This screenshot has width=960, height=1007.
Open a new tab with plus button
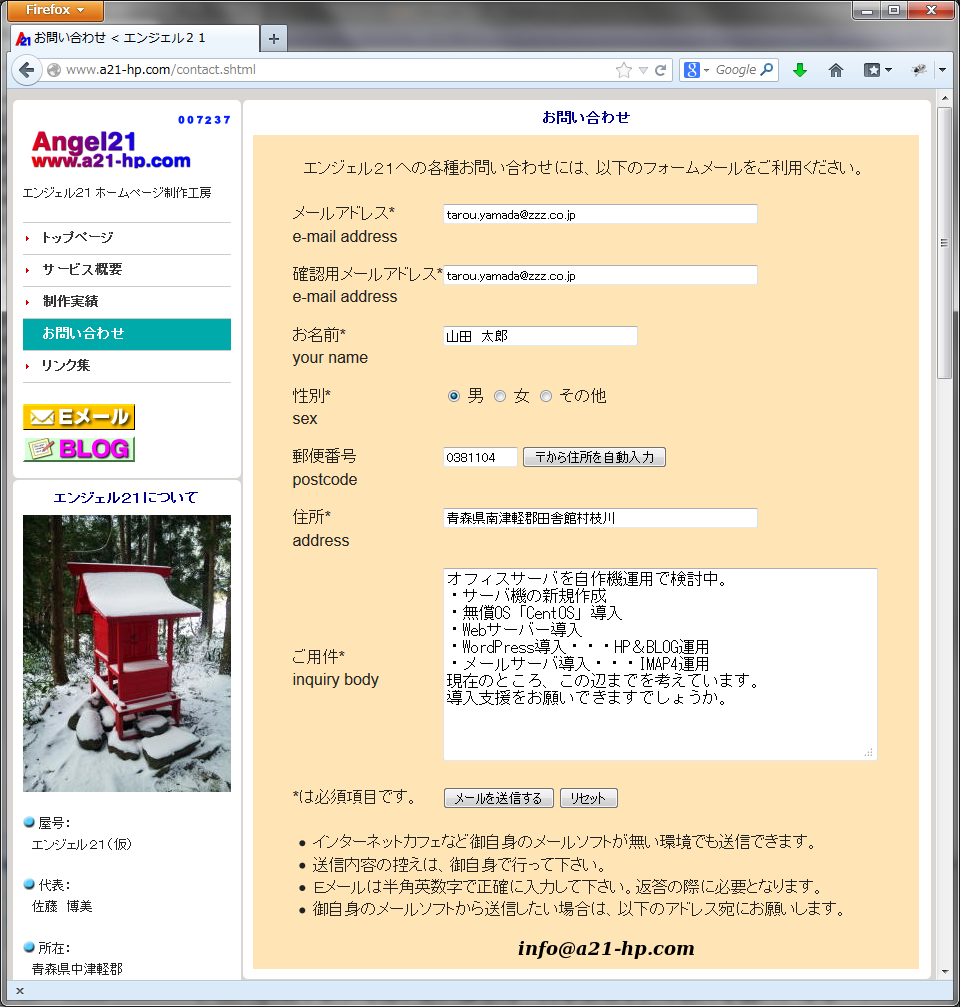click(274, 39)
